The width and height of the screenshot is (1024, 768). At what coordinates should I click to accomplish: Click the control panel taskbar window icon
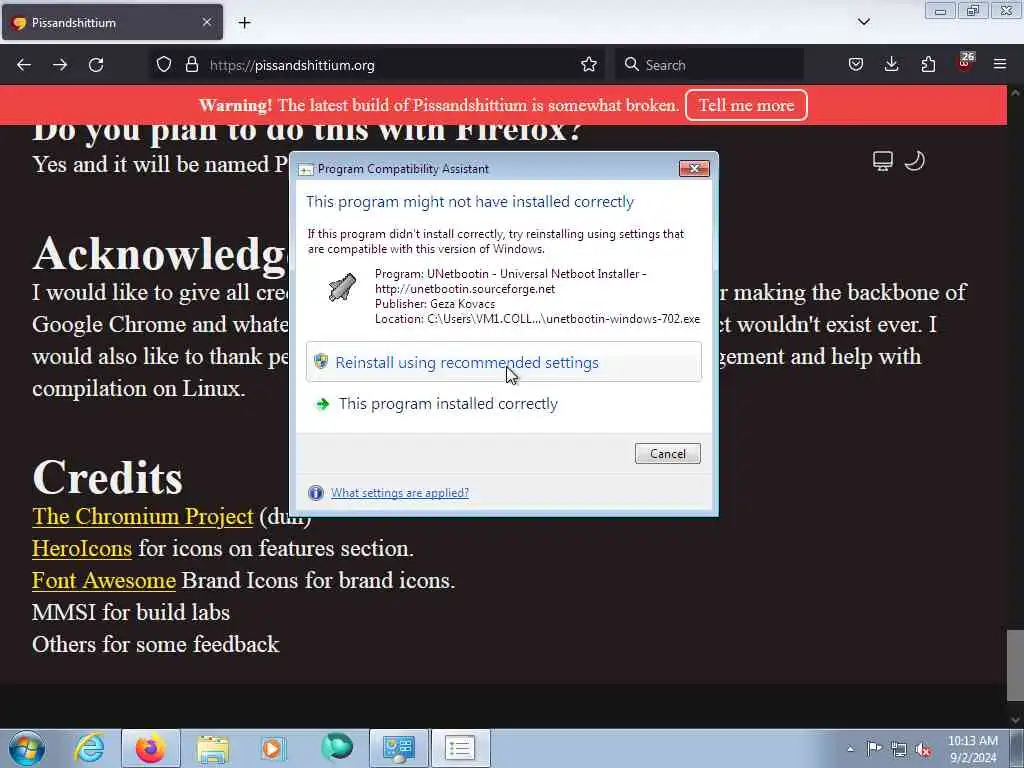click(398, 748)
